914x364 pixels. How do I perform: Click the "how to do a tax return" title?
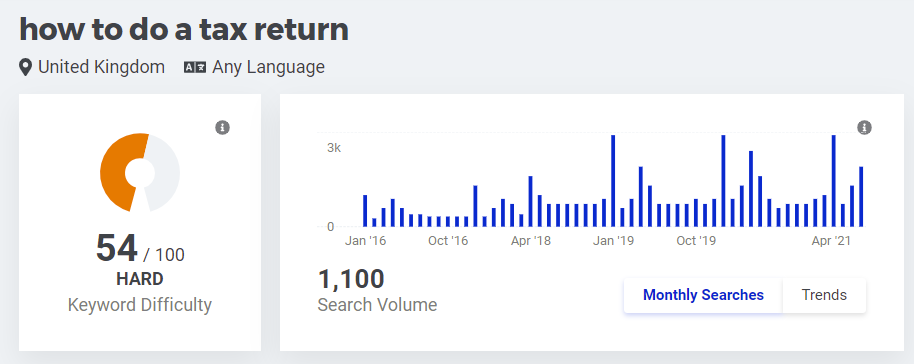pyautogui.click(x=184, y=29)
